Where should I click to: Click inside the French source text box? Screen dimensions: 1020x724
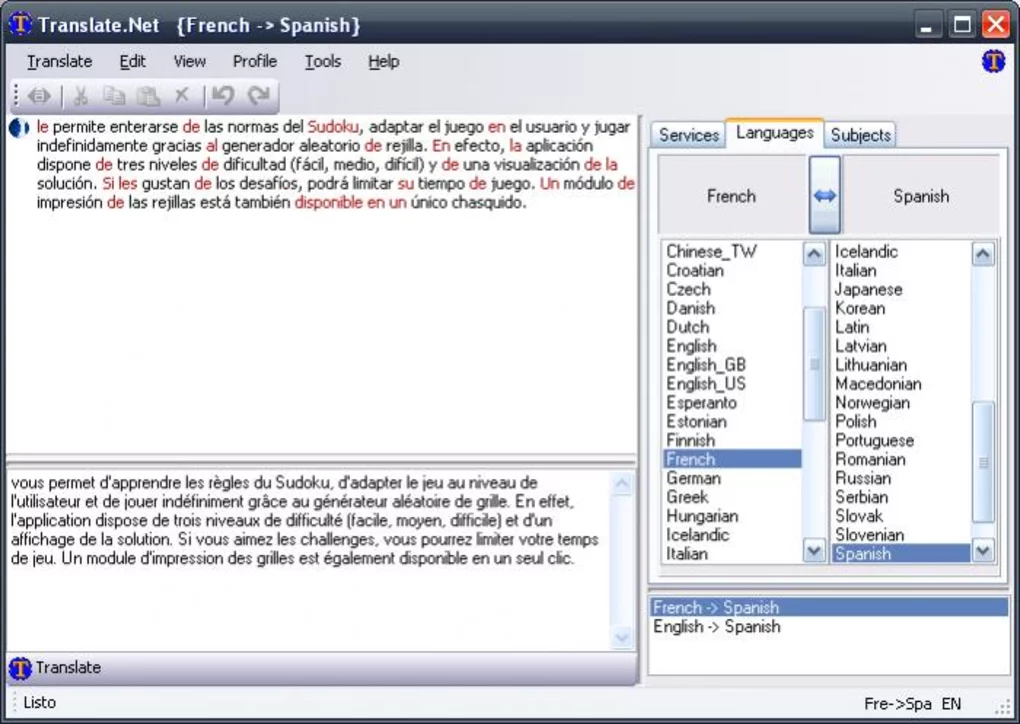pyautogui.click(x=309, y=559)
